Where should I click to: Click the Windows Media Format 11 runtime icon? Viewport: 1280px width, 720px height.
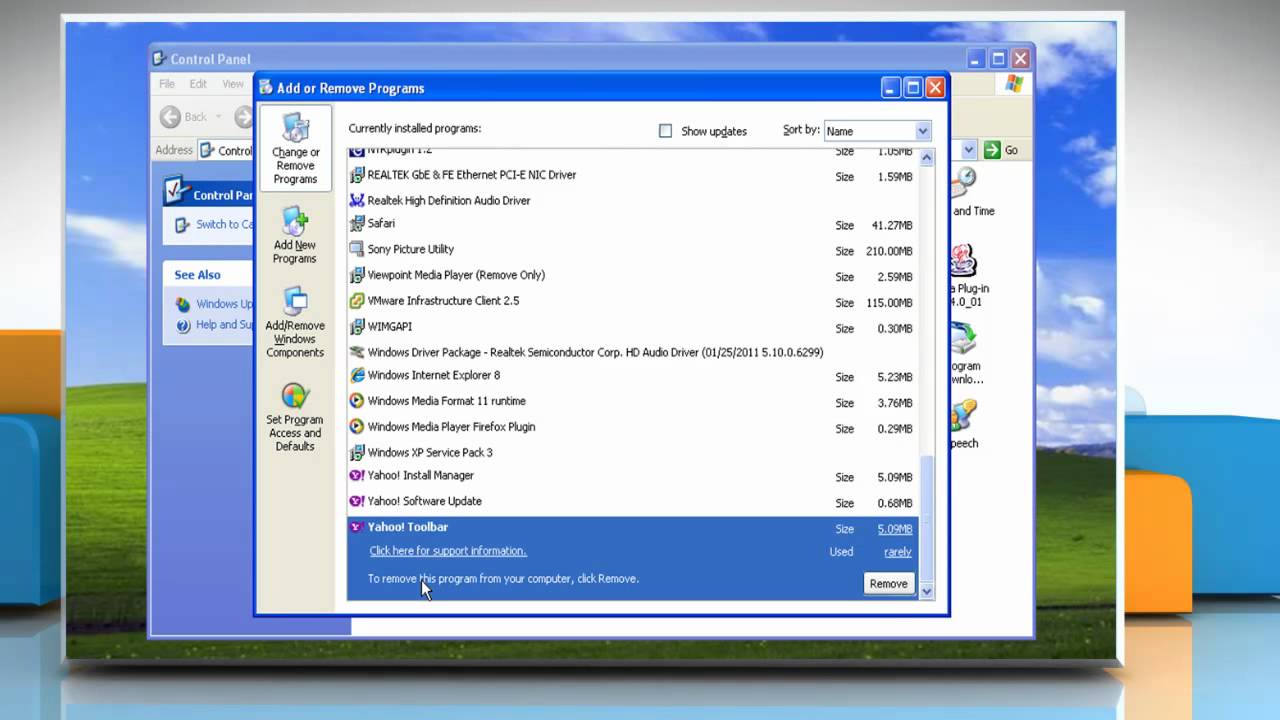[357, 401]
